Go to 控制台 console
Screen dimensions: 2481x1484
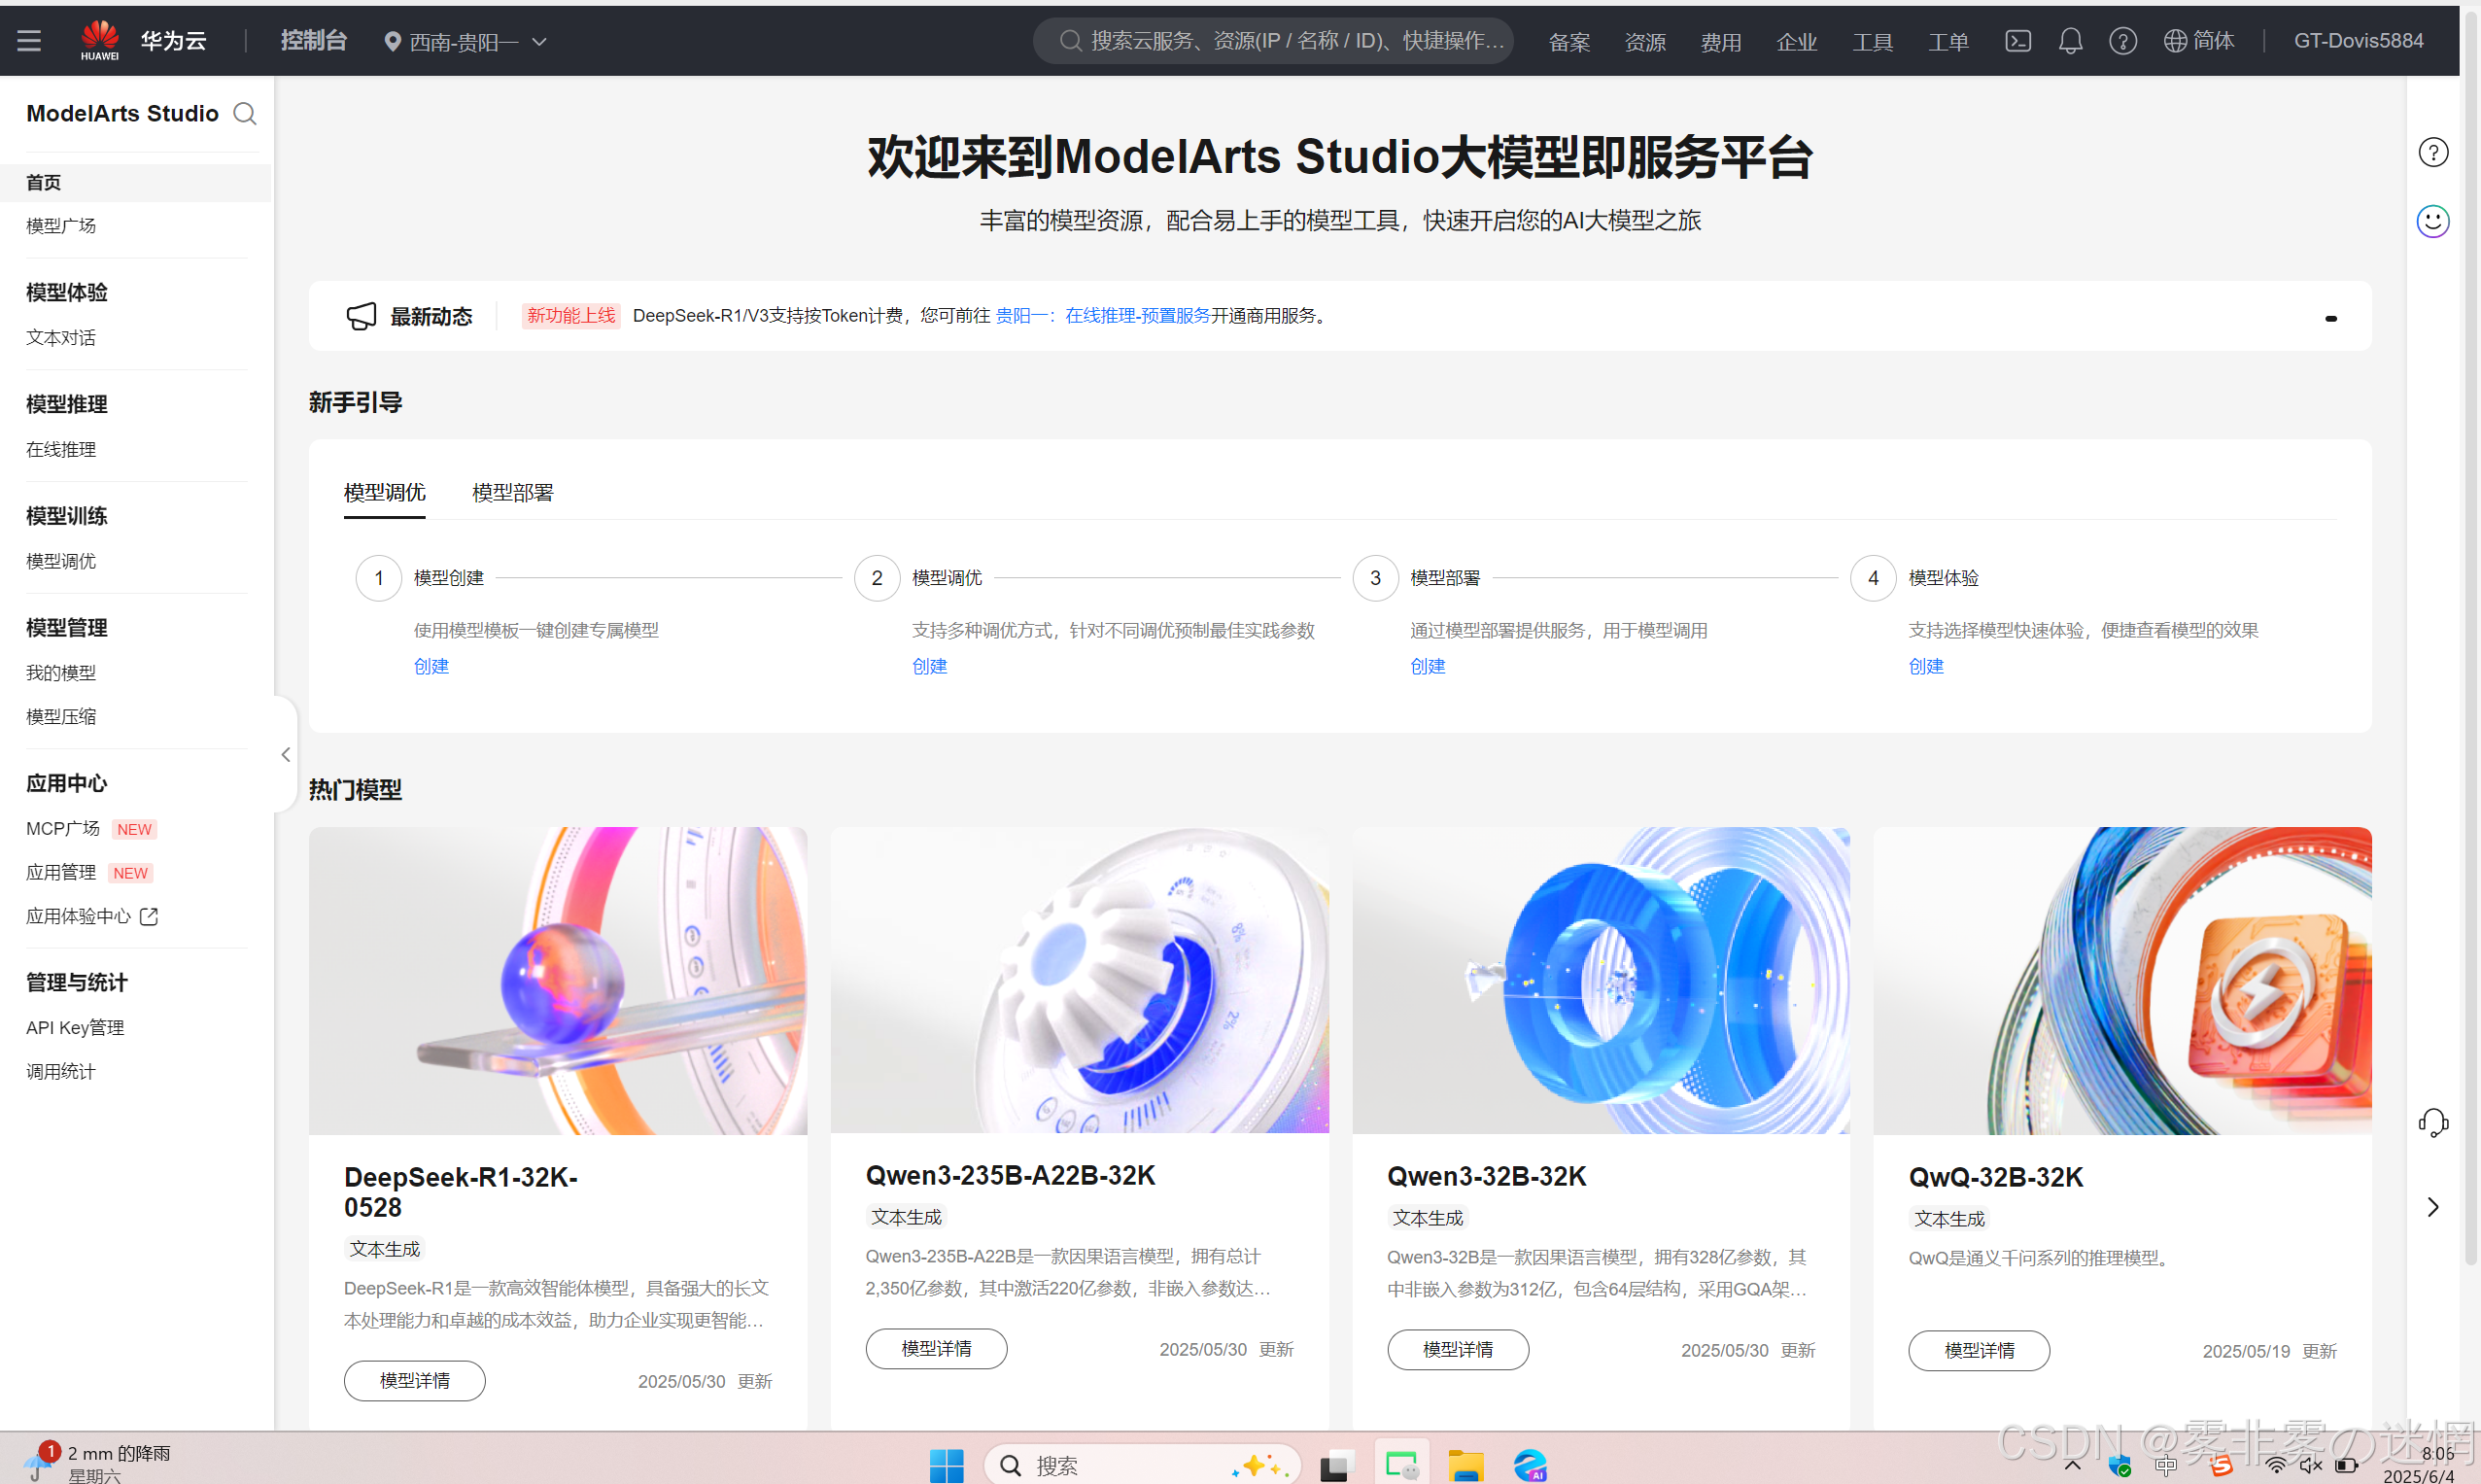(x=314, y=41)
